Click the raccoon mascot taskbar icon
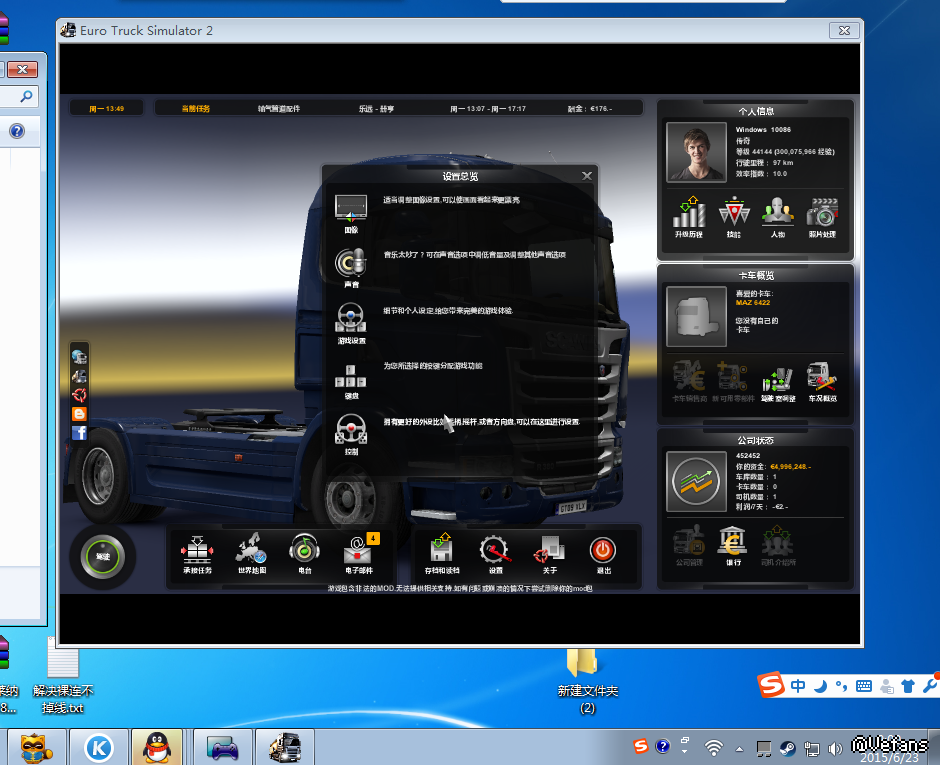 (35, 748)
